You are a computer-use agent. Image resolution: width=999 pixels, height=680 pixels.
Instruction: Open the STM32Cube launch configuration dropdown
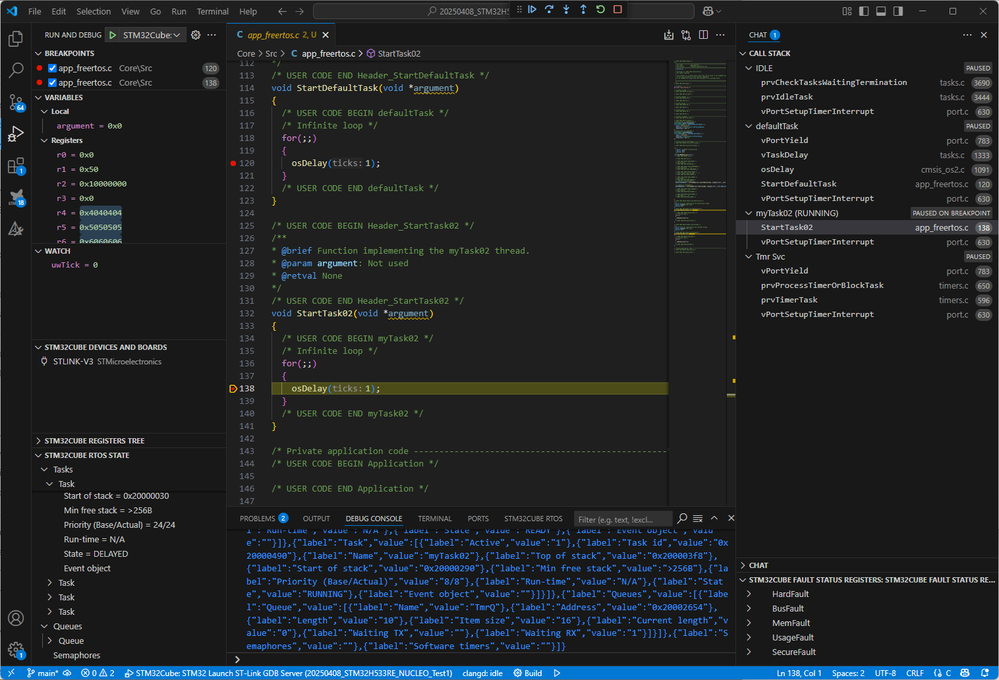(151, 35)
